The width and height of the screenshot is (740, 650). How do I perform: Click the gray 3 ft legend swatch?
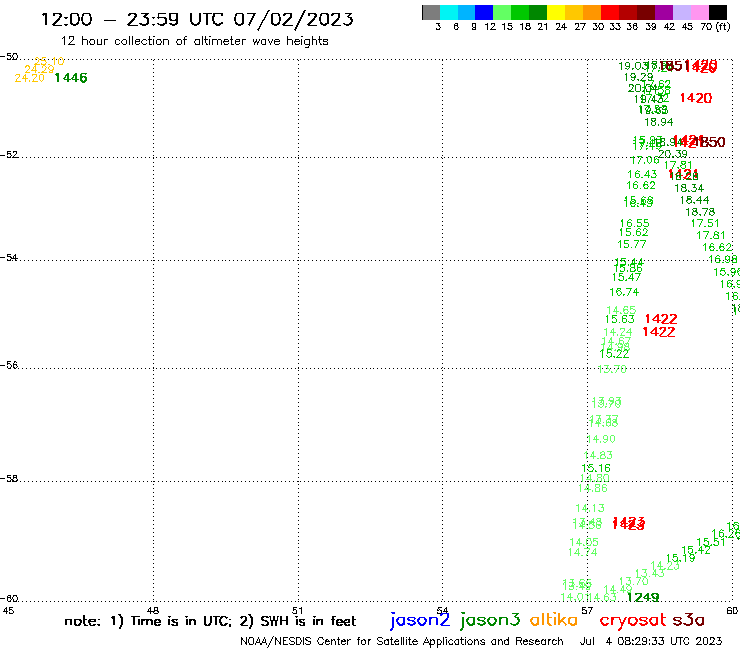pos(431,12)
